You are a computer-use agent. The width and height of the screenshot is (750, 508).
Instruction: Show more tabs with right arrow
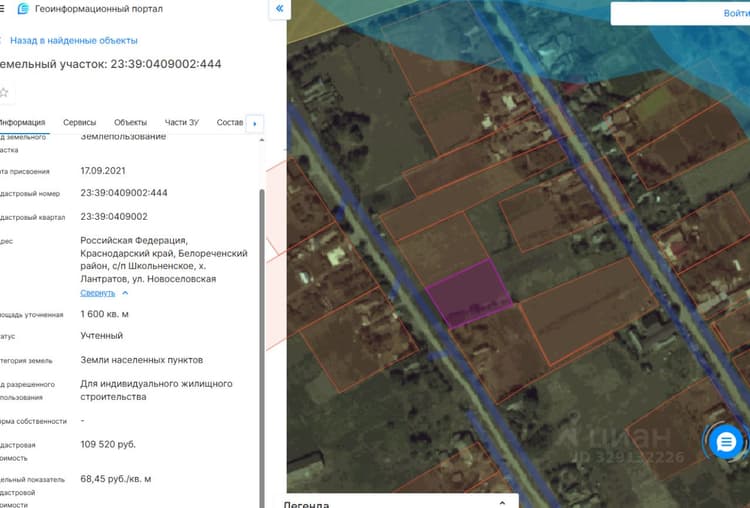[x=254, y=123]
